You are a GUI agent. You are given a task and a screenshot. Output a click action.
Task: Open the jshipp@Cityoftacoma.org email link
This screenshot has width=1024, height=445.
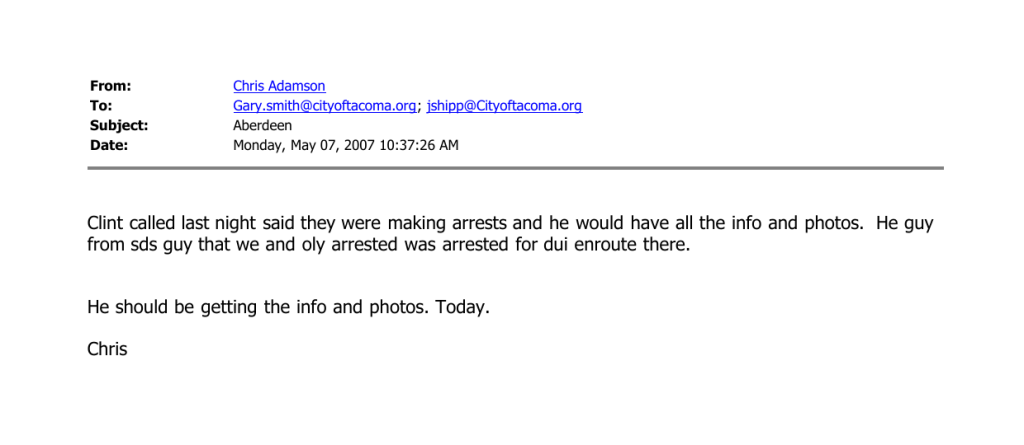(504, 106)
